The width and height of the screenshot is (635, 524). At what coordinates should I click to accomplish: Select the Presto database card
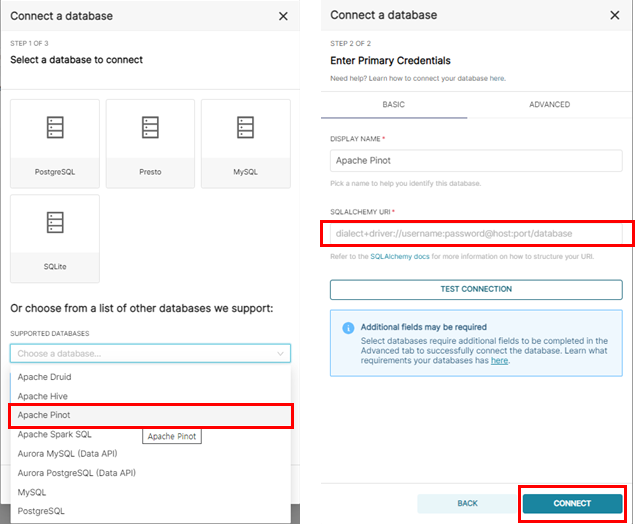pos(150,144)
